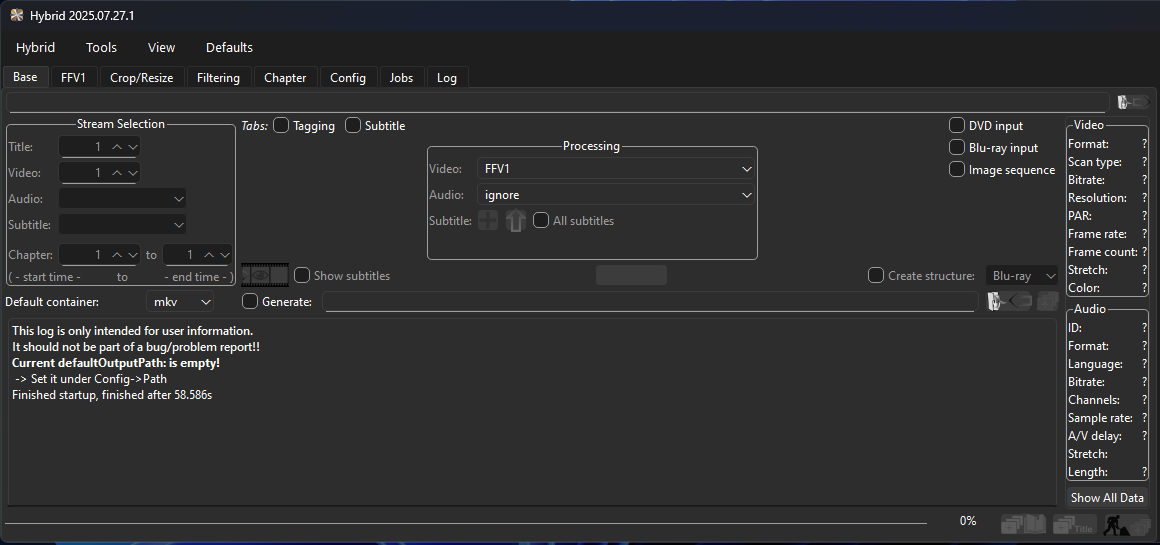
Task: Open the Default container mkv dropdown
Action: 181,301
